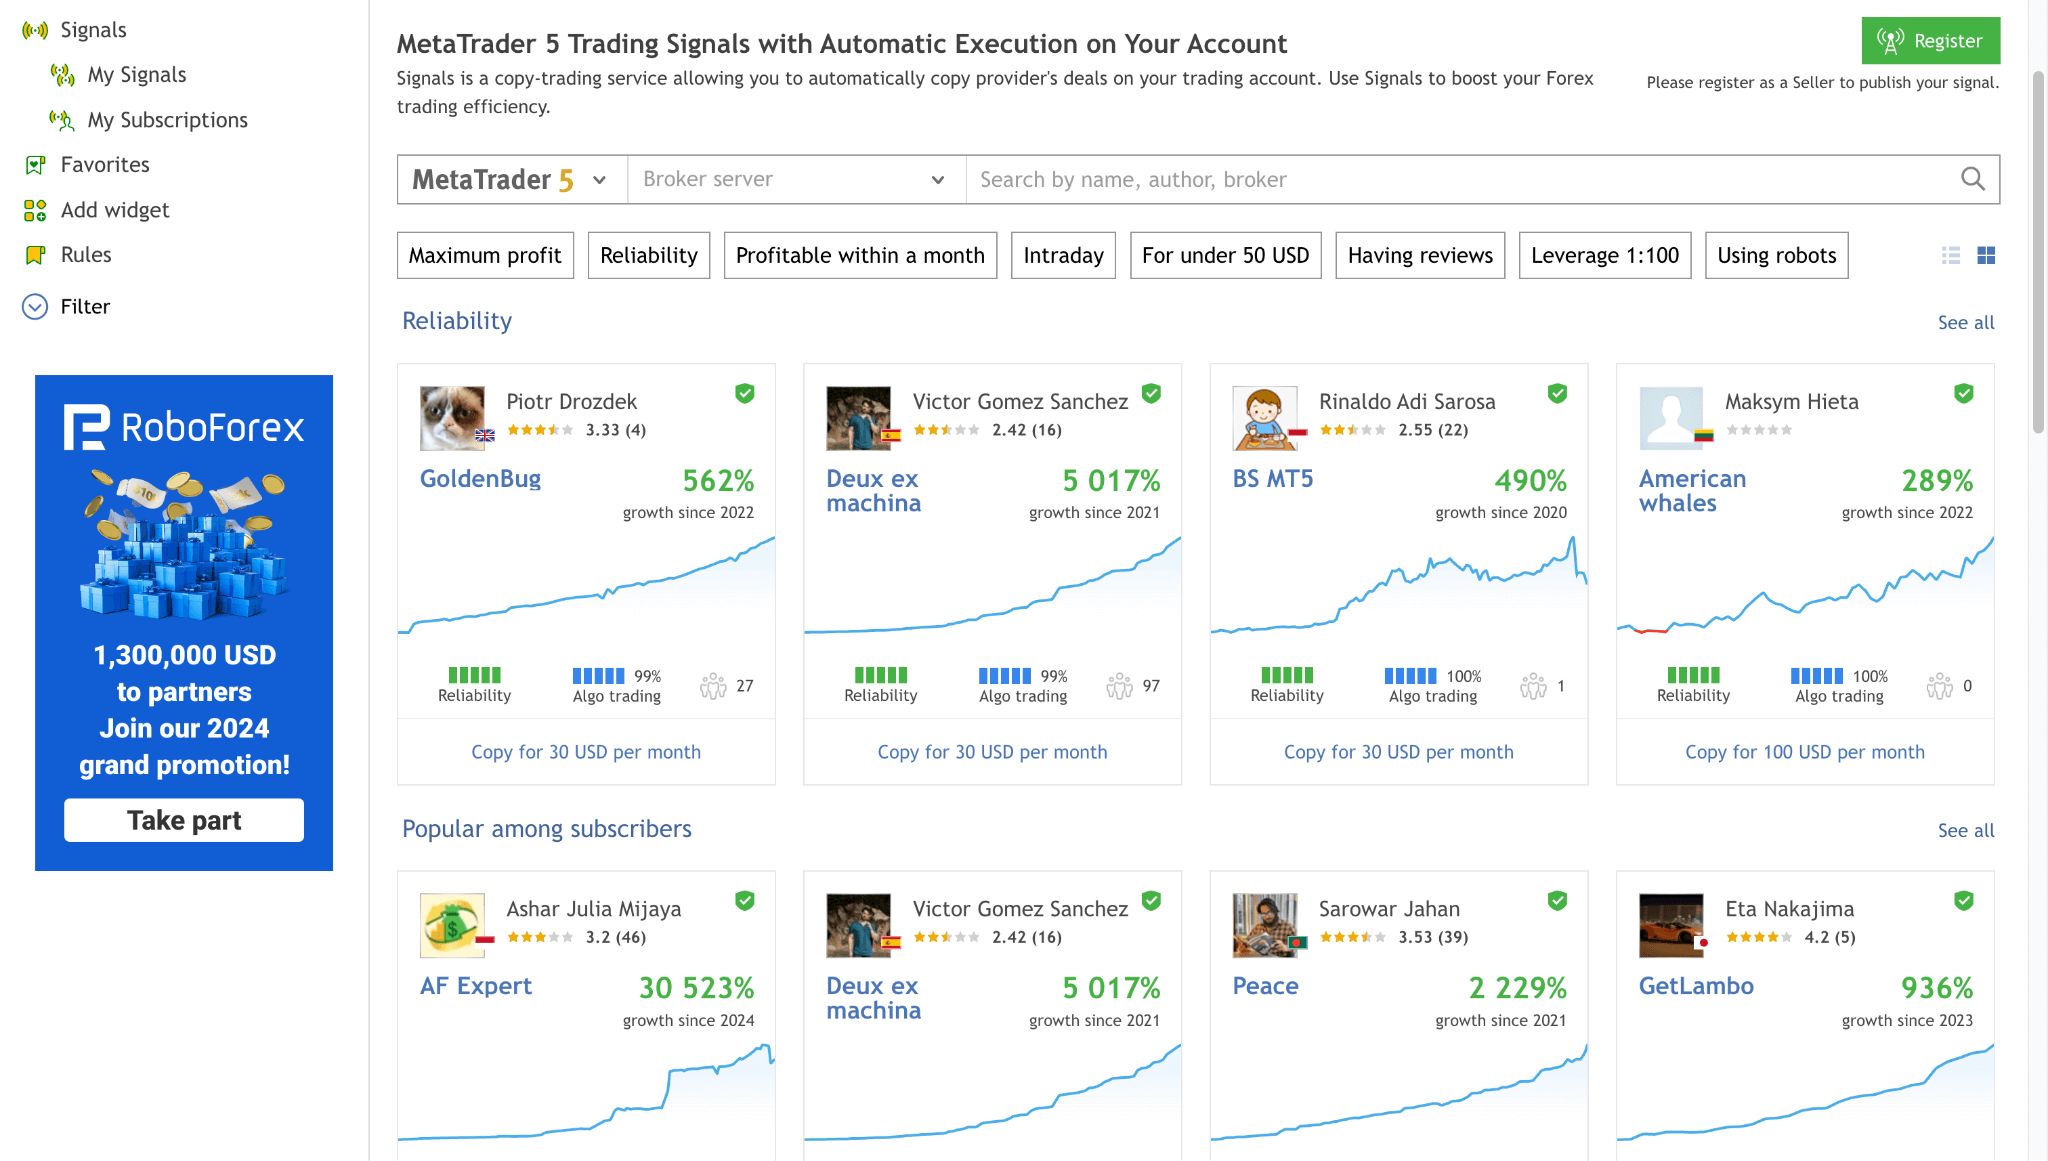The height and width of the screenshot is (1161, 2048).
Task: Switch to grid view icon
Action: pyautogui.click(x=1986, y=255)
